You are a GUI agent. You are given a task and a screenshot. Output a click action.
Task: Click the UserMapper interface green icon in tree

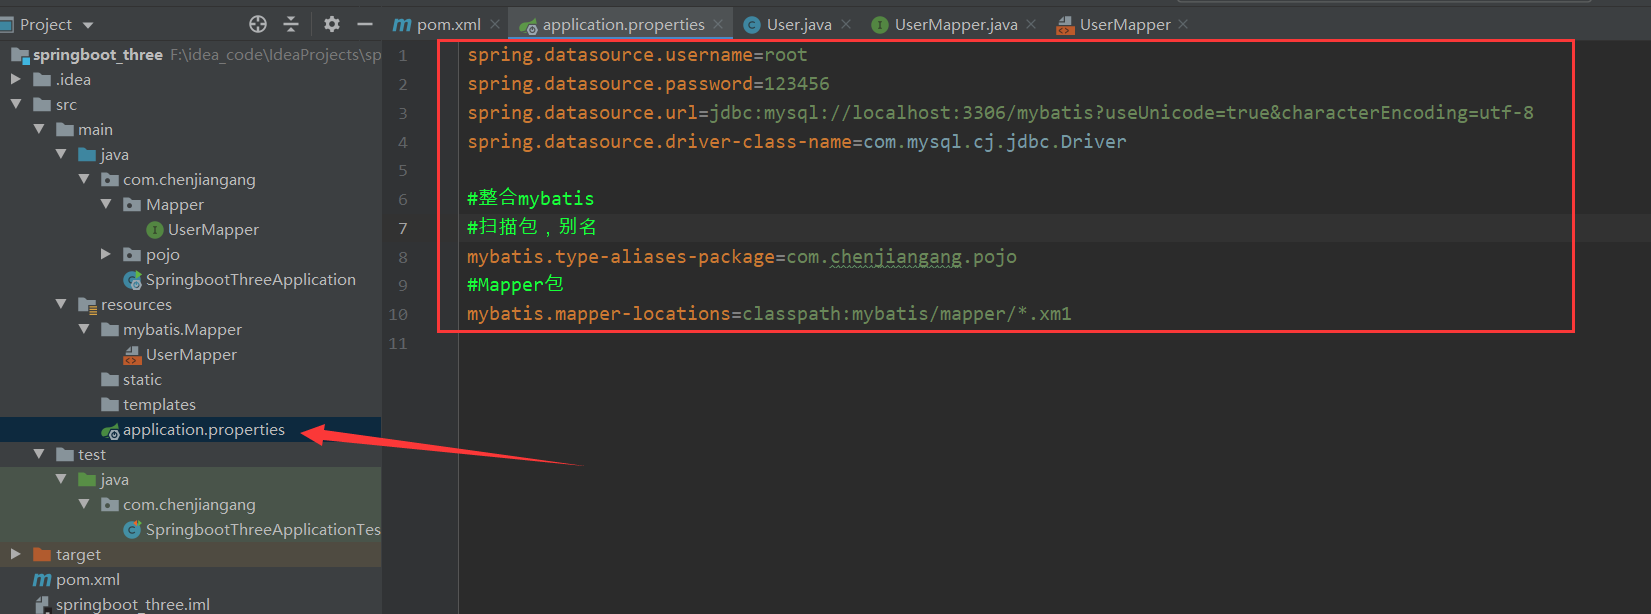point(155,229)
